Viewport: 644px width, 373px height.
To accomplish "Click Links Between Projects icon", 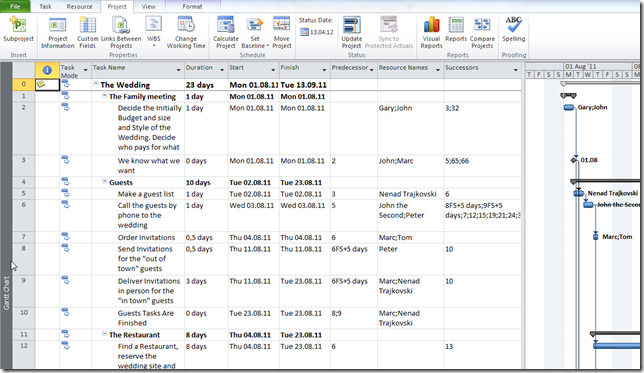I will point(121,25).
